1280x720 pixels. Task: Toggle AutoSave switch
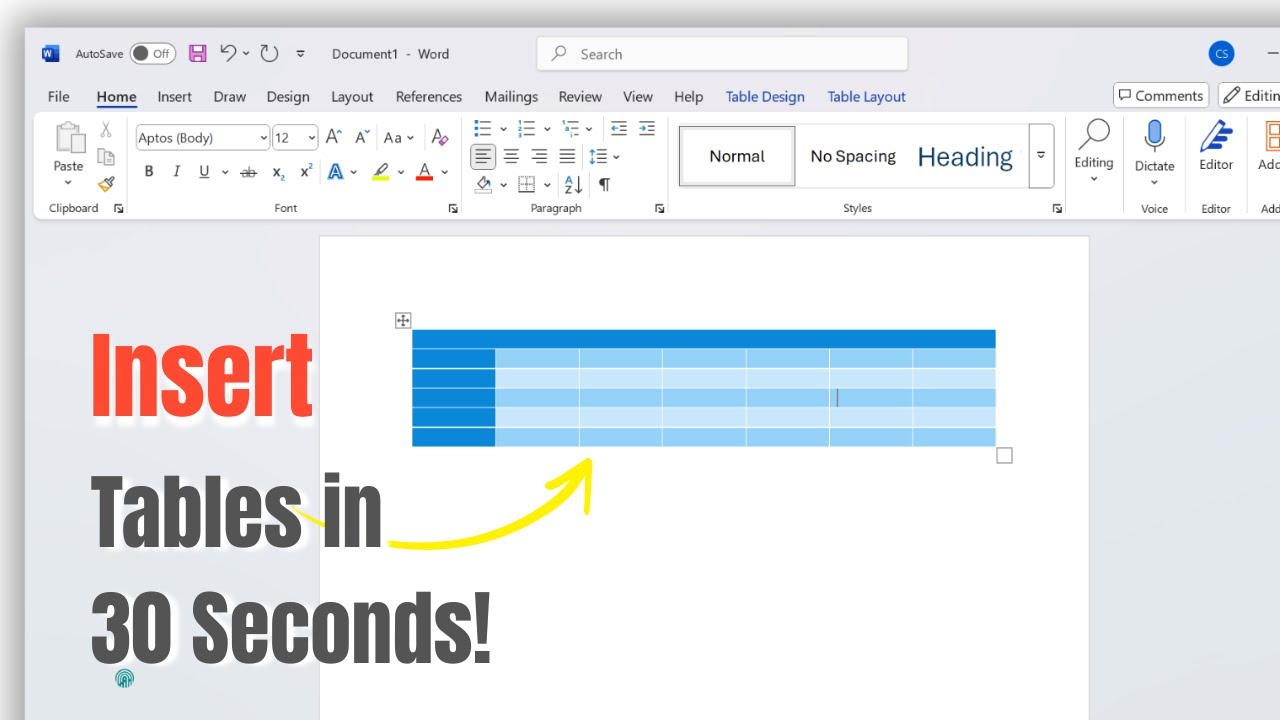point(152,54)
